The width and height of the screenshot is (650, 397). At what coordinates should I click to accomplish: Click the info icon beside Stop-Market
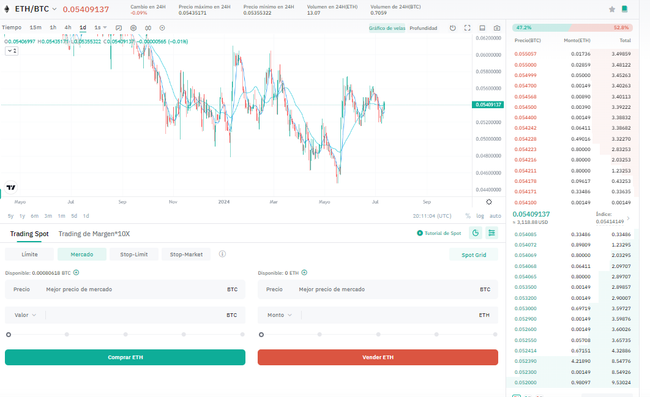click(222, 254)
